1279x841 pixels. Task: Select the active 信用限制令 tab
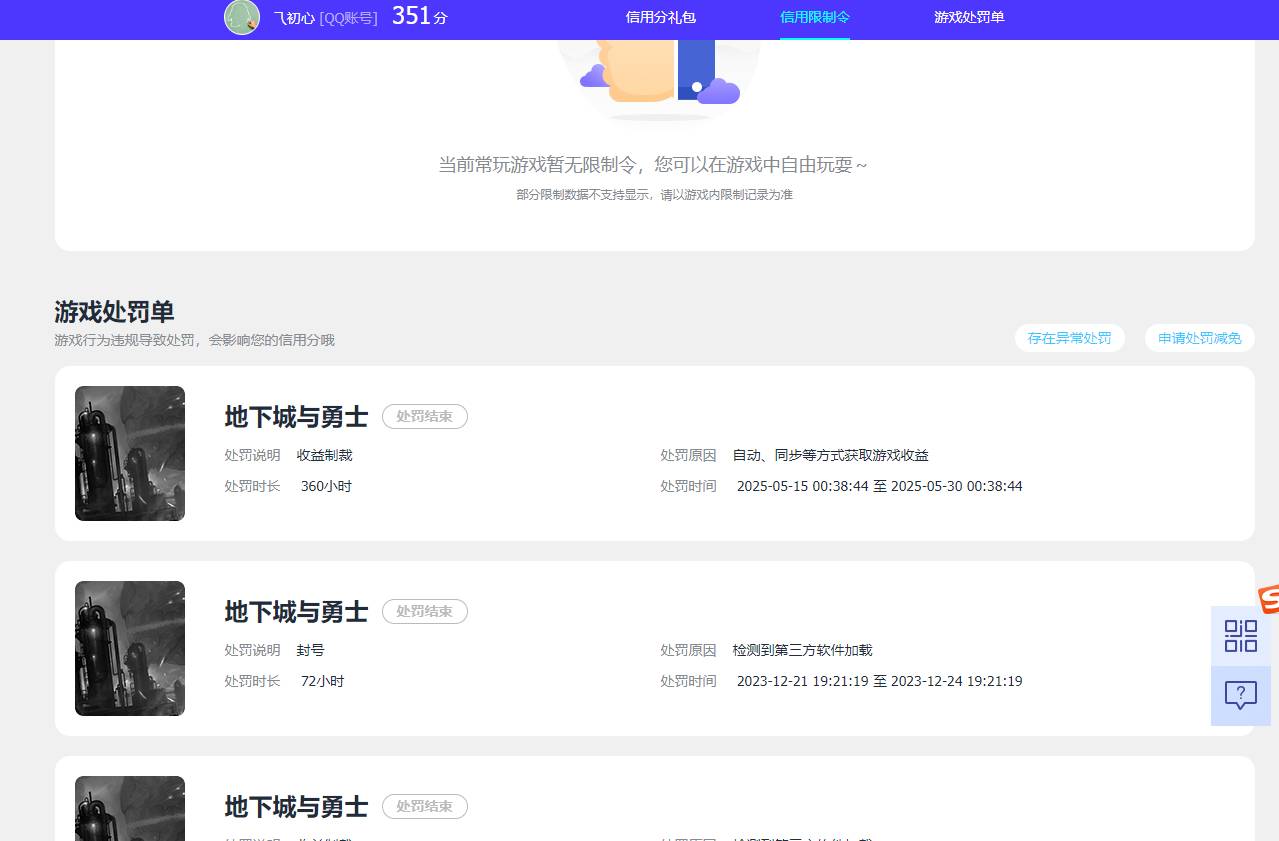click(814, 17)
